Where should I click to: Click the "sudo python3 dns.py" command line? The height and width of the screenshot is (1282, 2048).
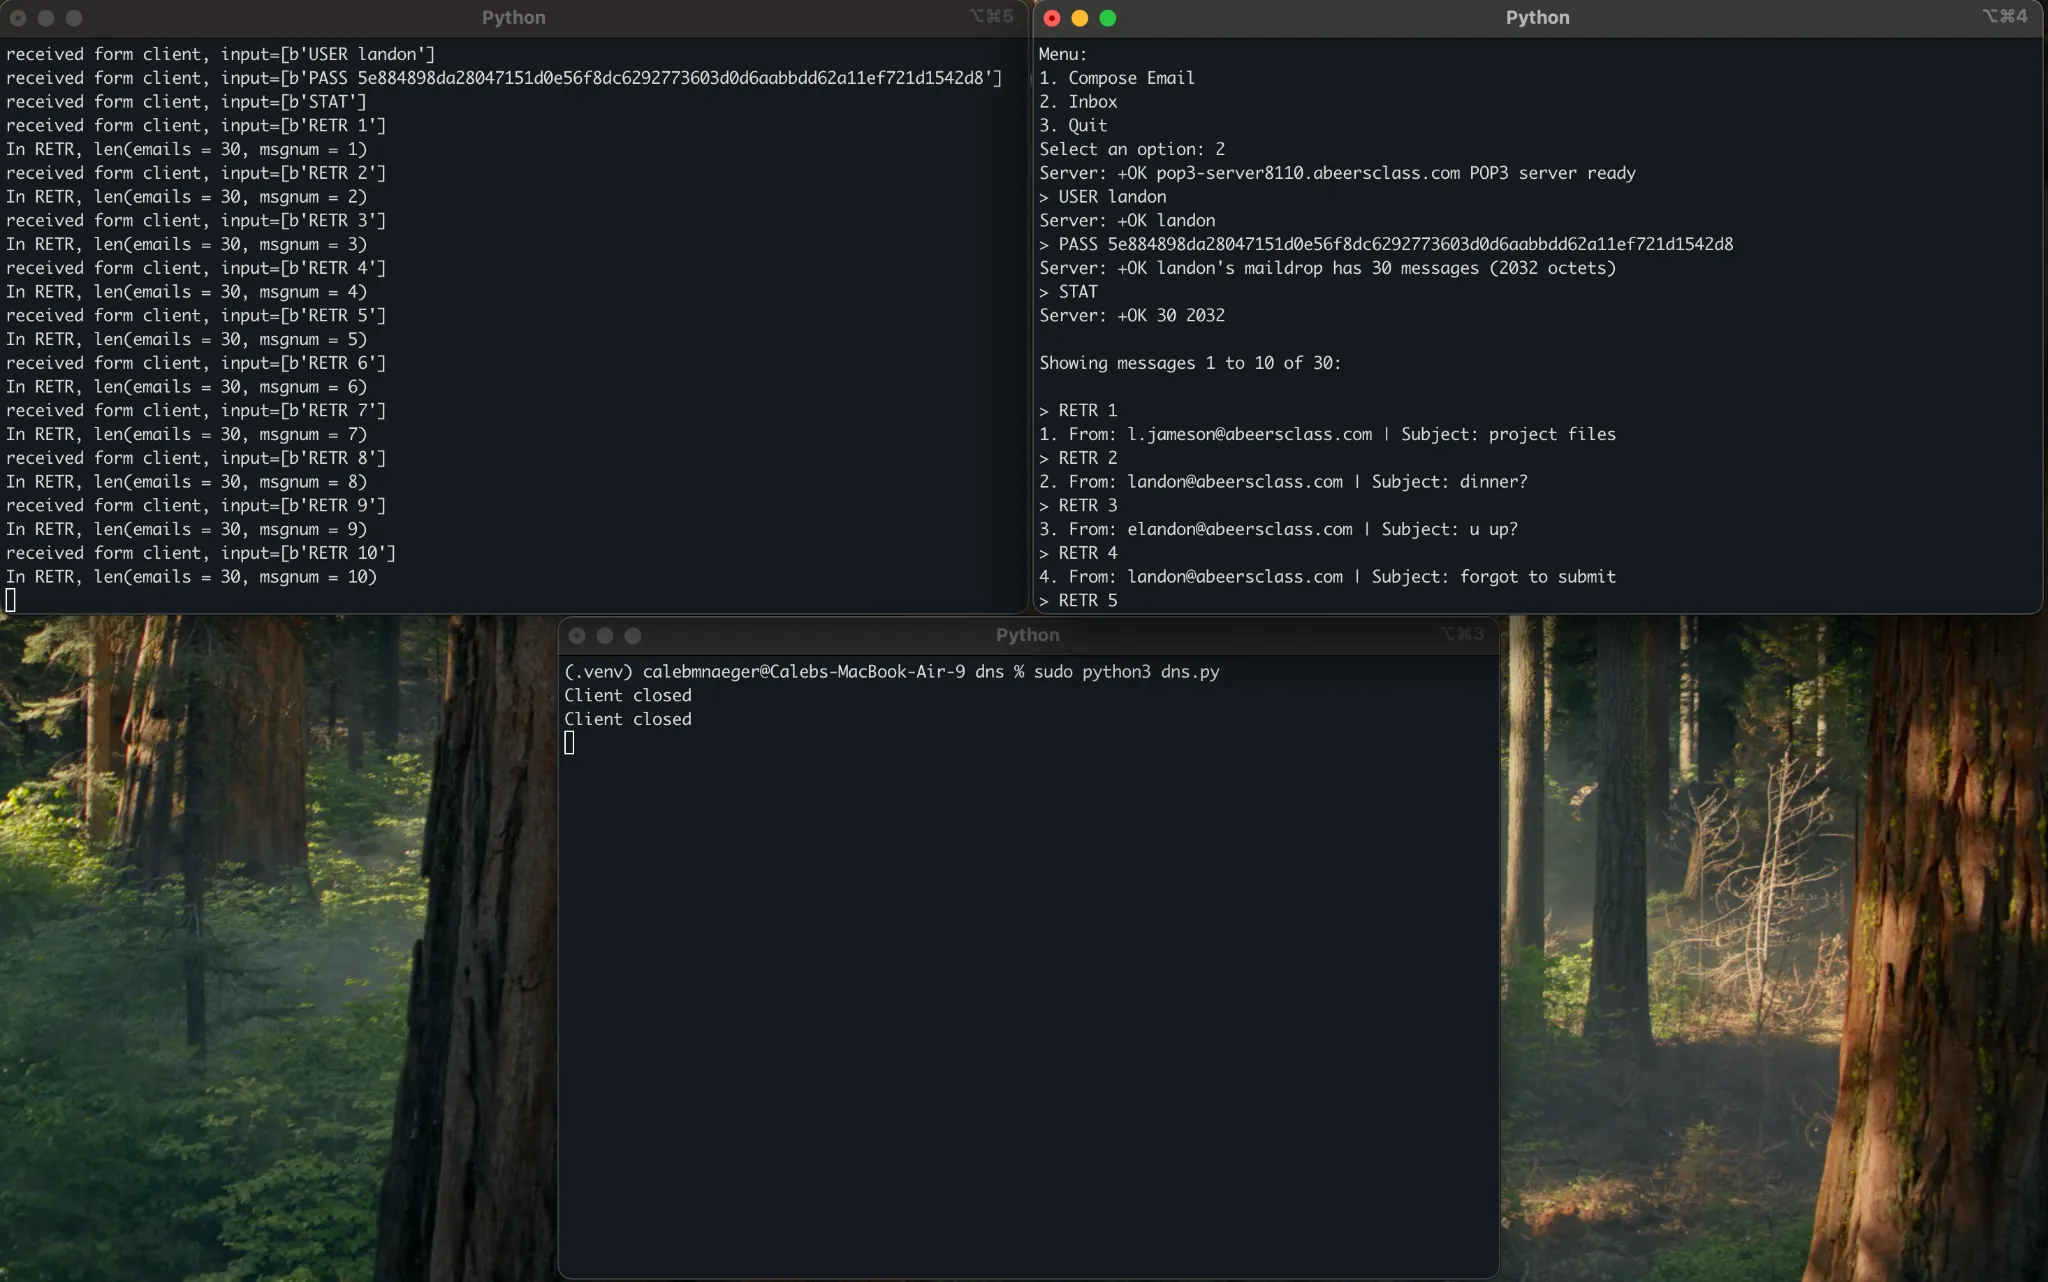(892, 672)
